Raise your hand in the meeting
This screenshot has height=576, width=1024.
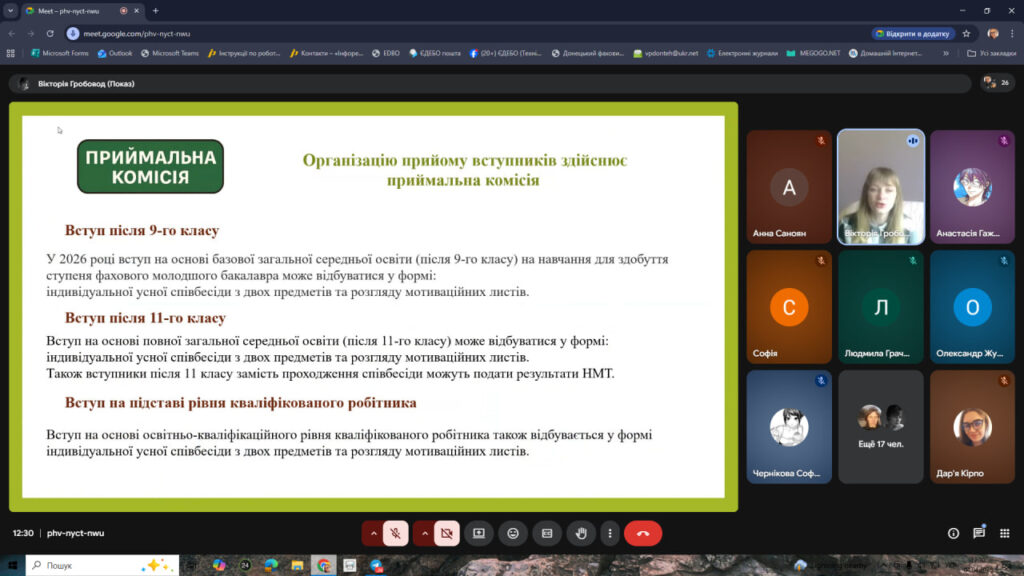tap(581, 534)
